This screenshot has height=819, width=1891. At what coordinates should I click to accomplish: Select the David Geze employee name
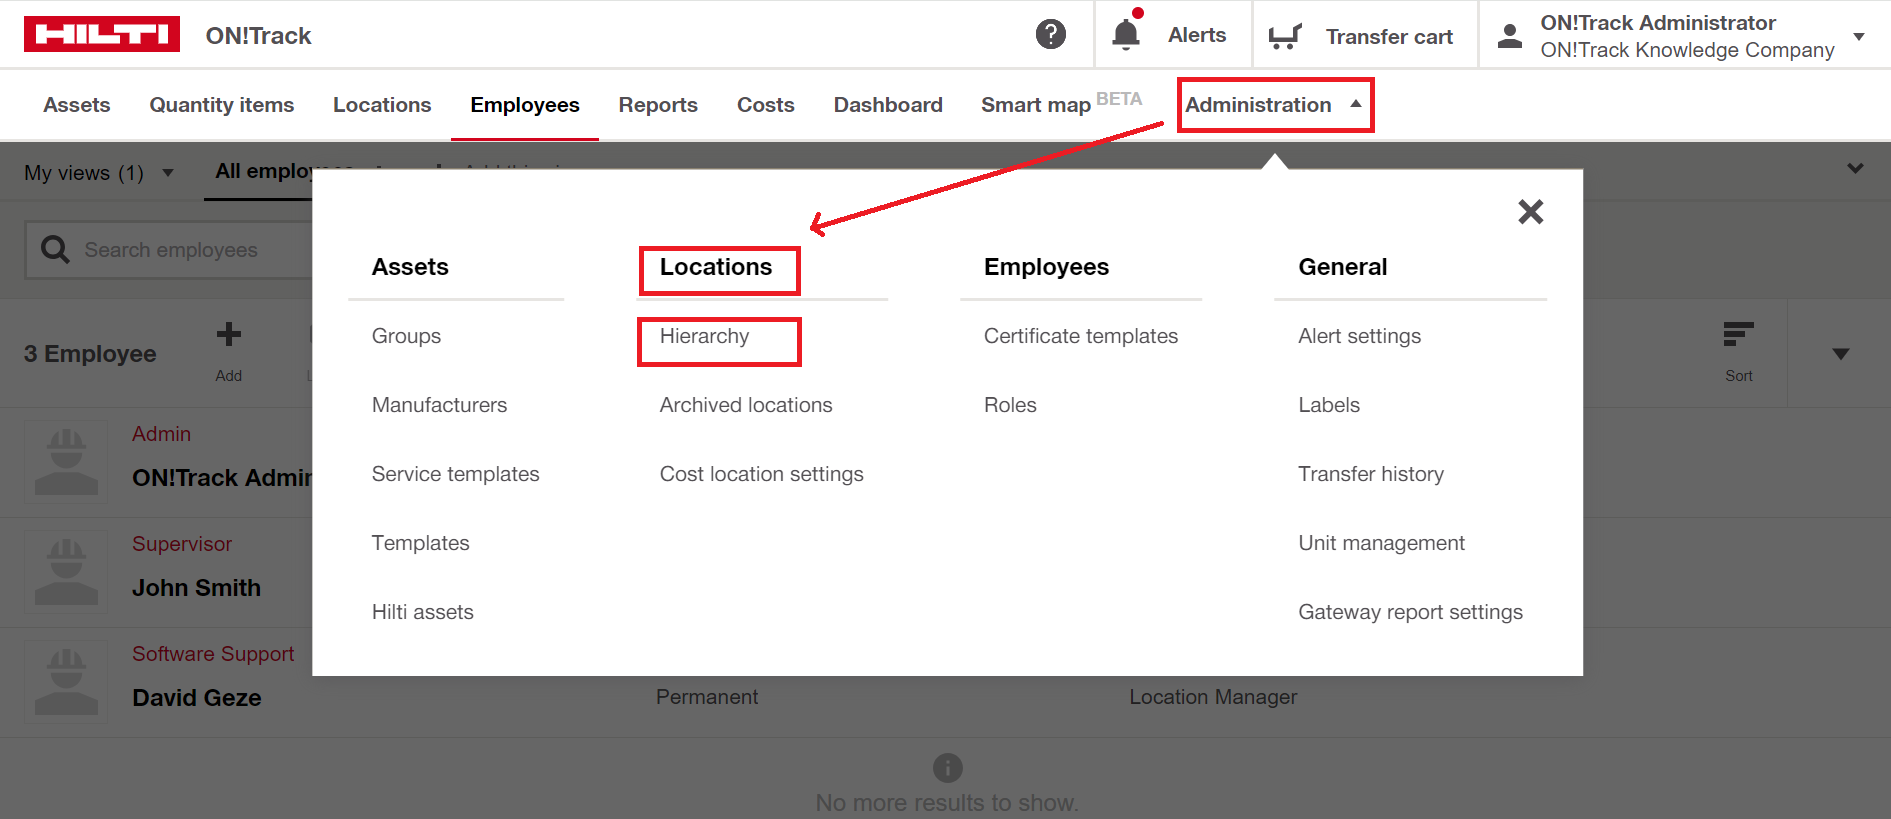196,698
